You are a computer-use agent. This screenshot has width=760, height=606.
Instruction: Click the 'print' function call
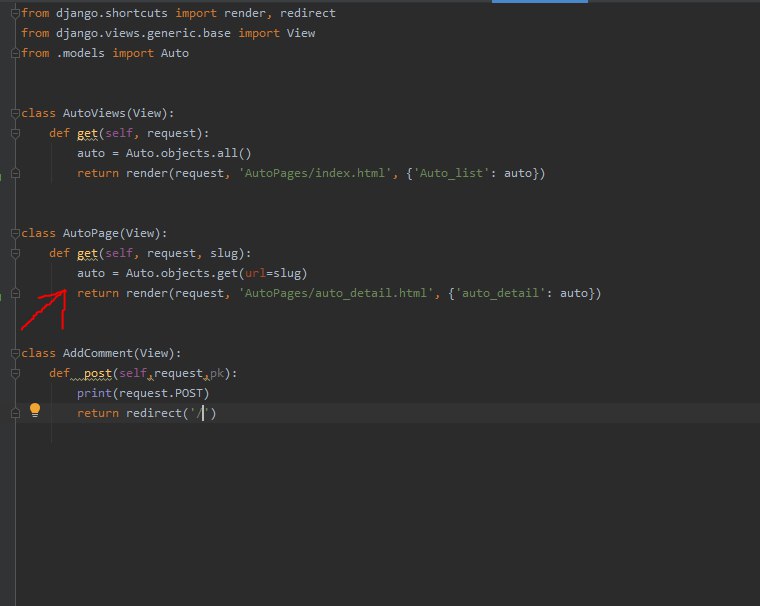point(95,393)
